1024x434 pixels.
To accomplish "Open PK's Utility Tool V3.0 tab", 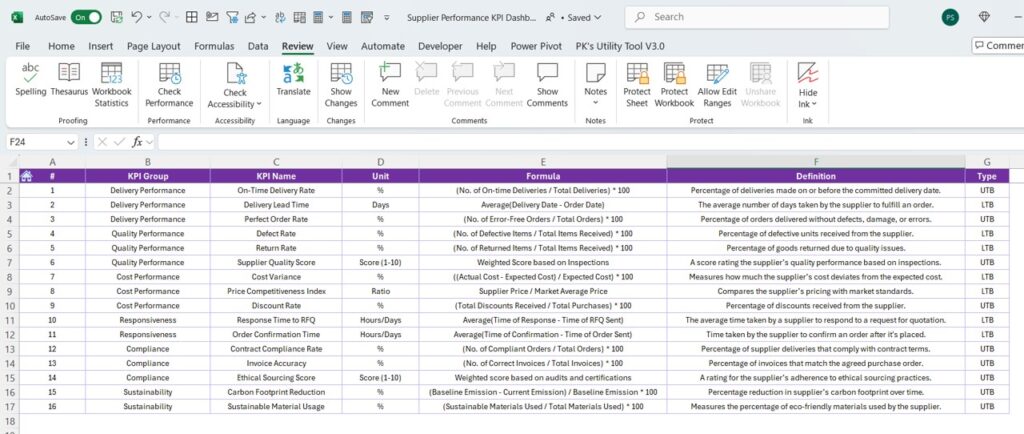I will [620, 46].
